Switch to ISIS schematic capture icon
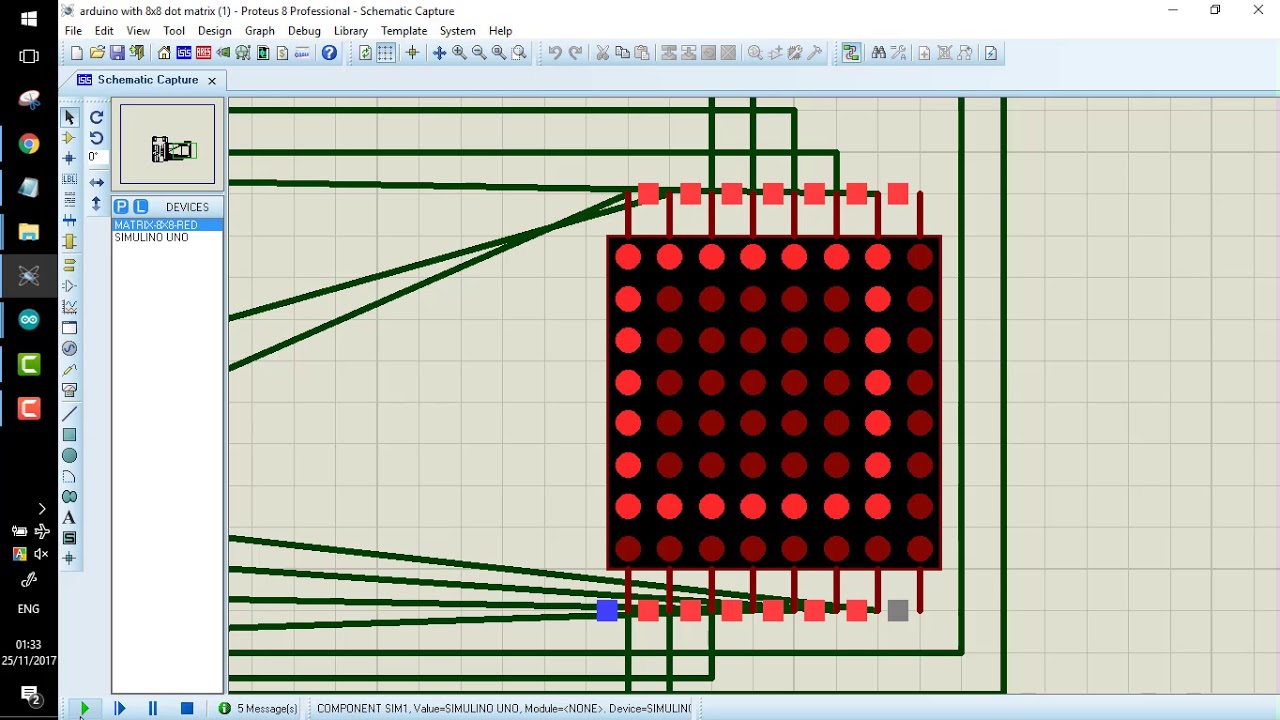This screenshot has width=1280, height=720. coord(184,53)
